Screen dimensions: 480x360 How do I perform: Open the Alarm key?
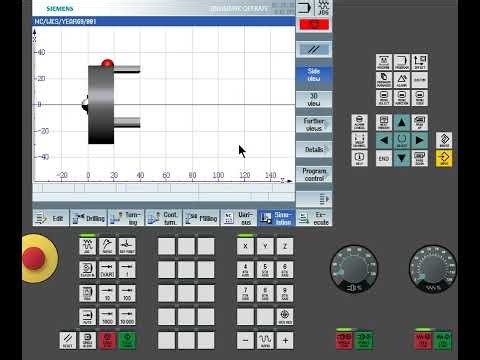(402, 80)
